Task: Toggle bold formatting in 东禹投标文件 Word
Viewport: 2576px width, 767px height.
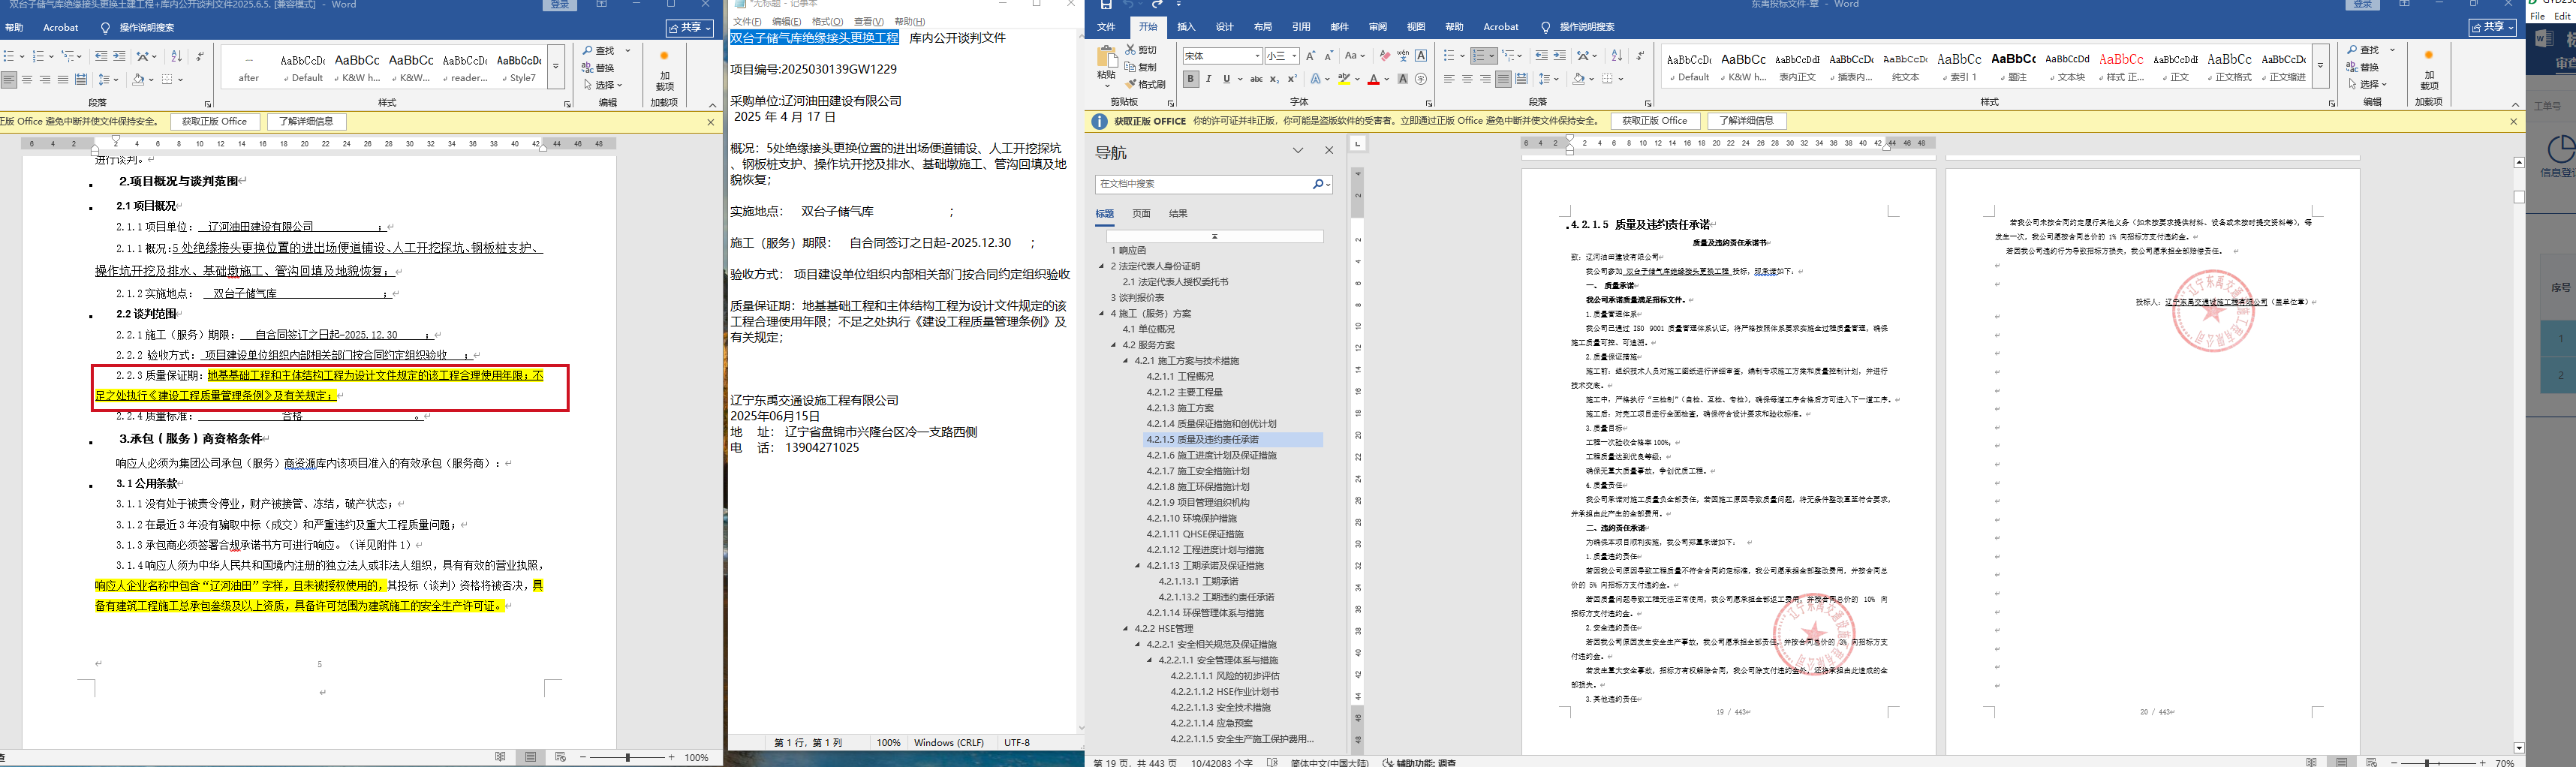Action: click(1191, 79)
